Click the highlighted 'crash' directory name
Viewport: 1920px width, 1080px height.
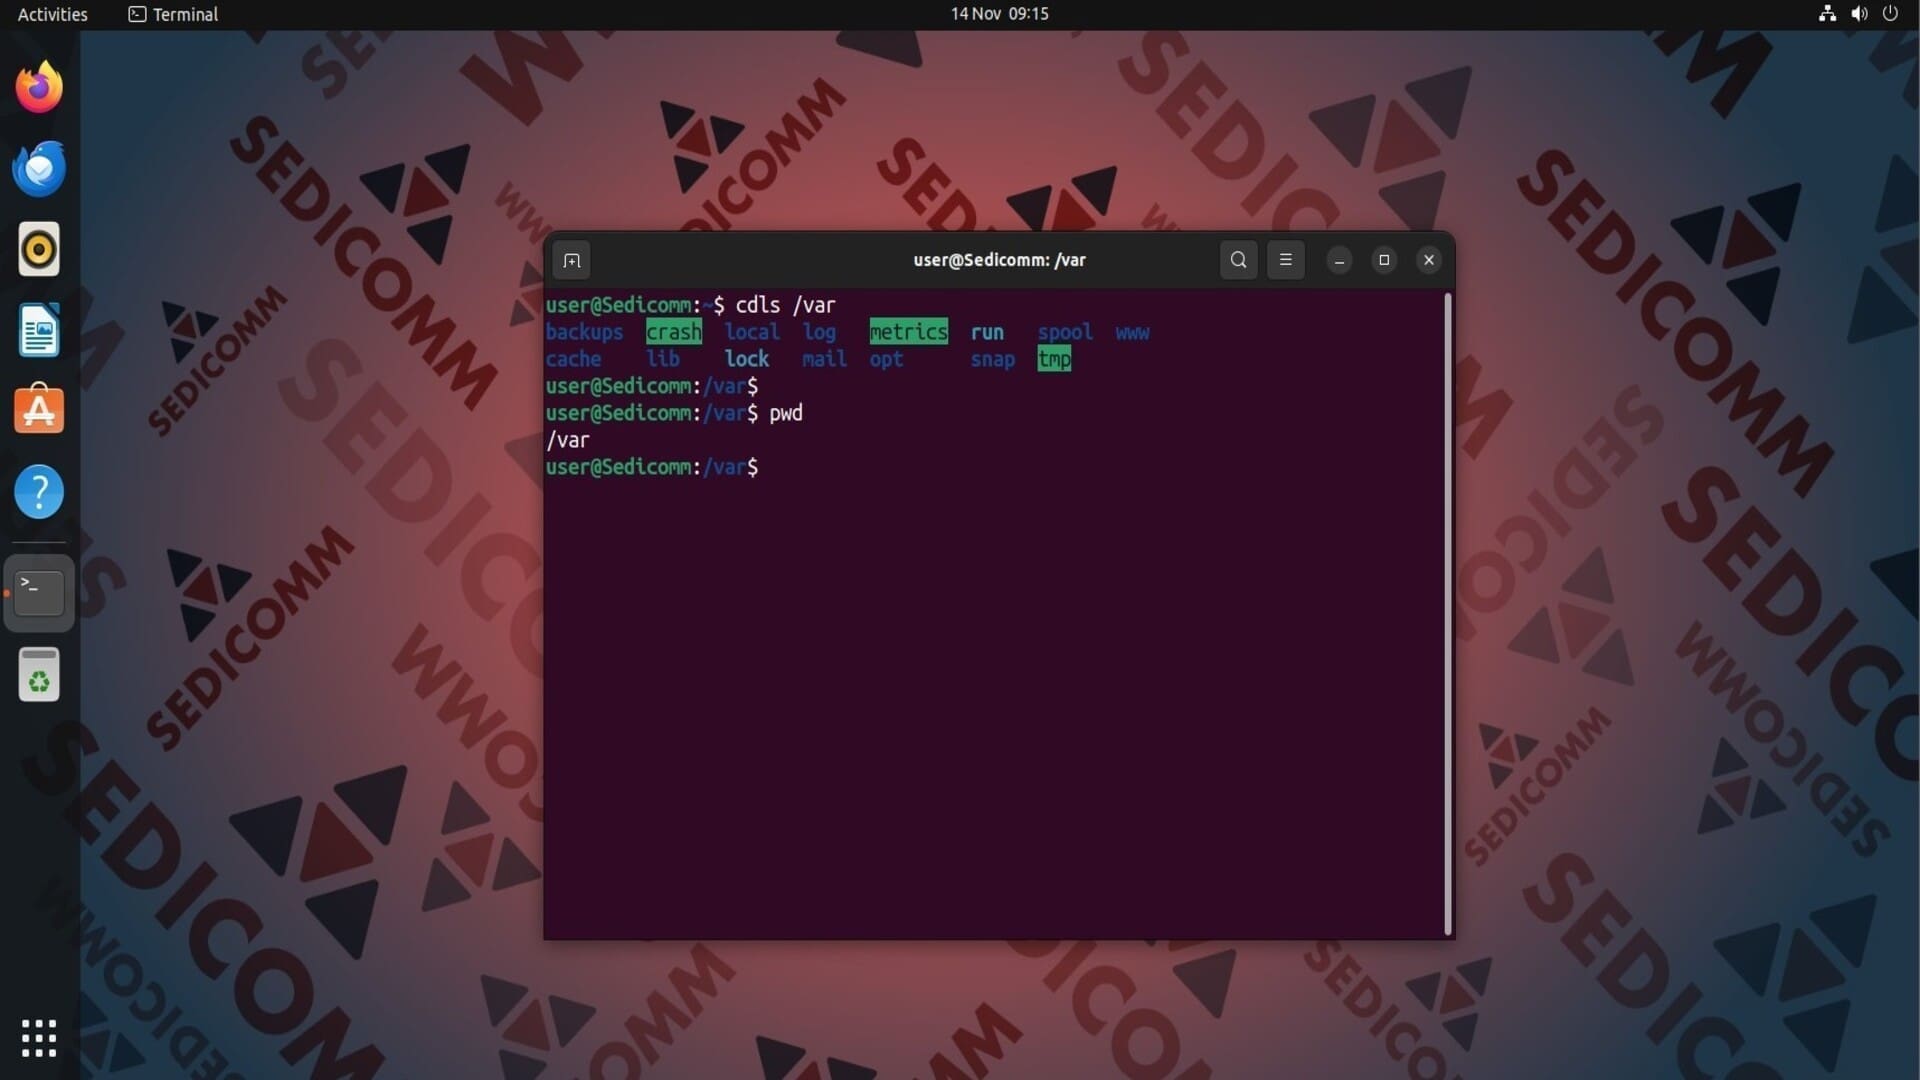point(674,332)
